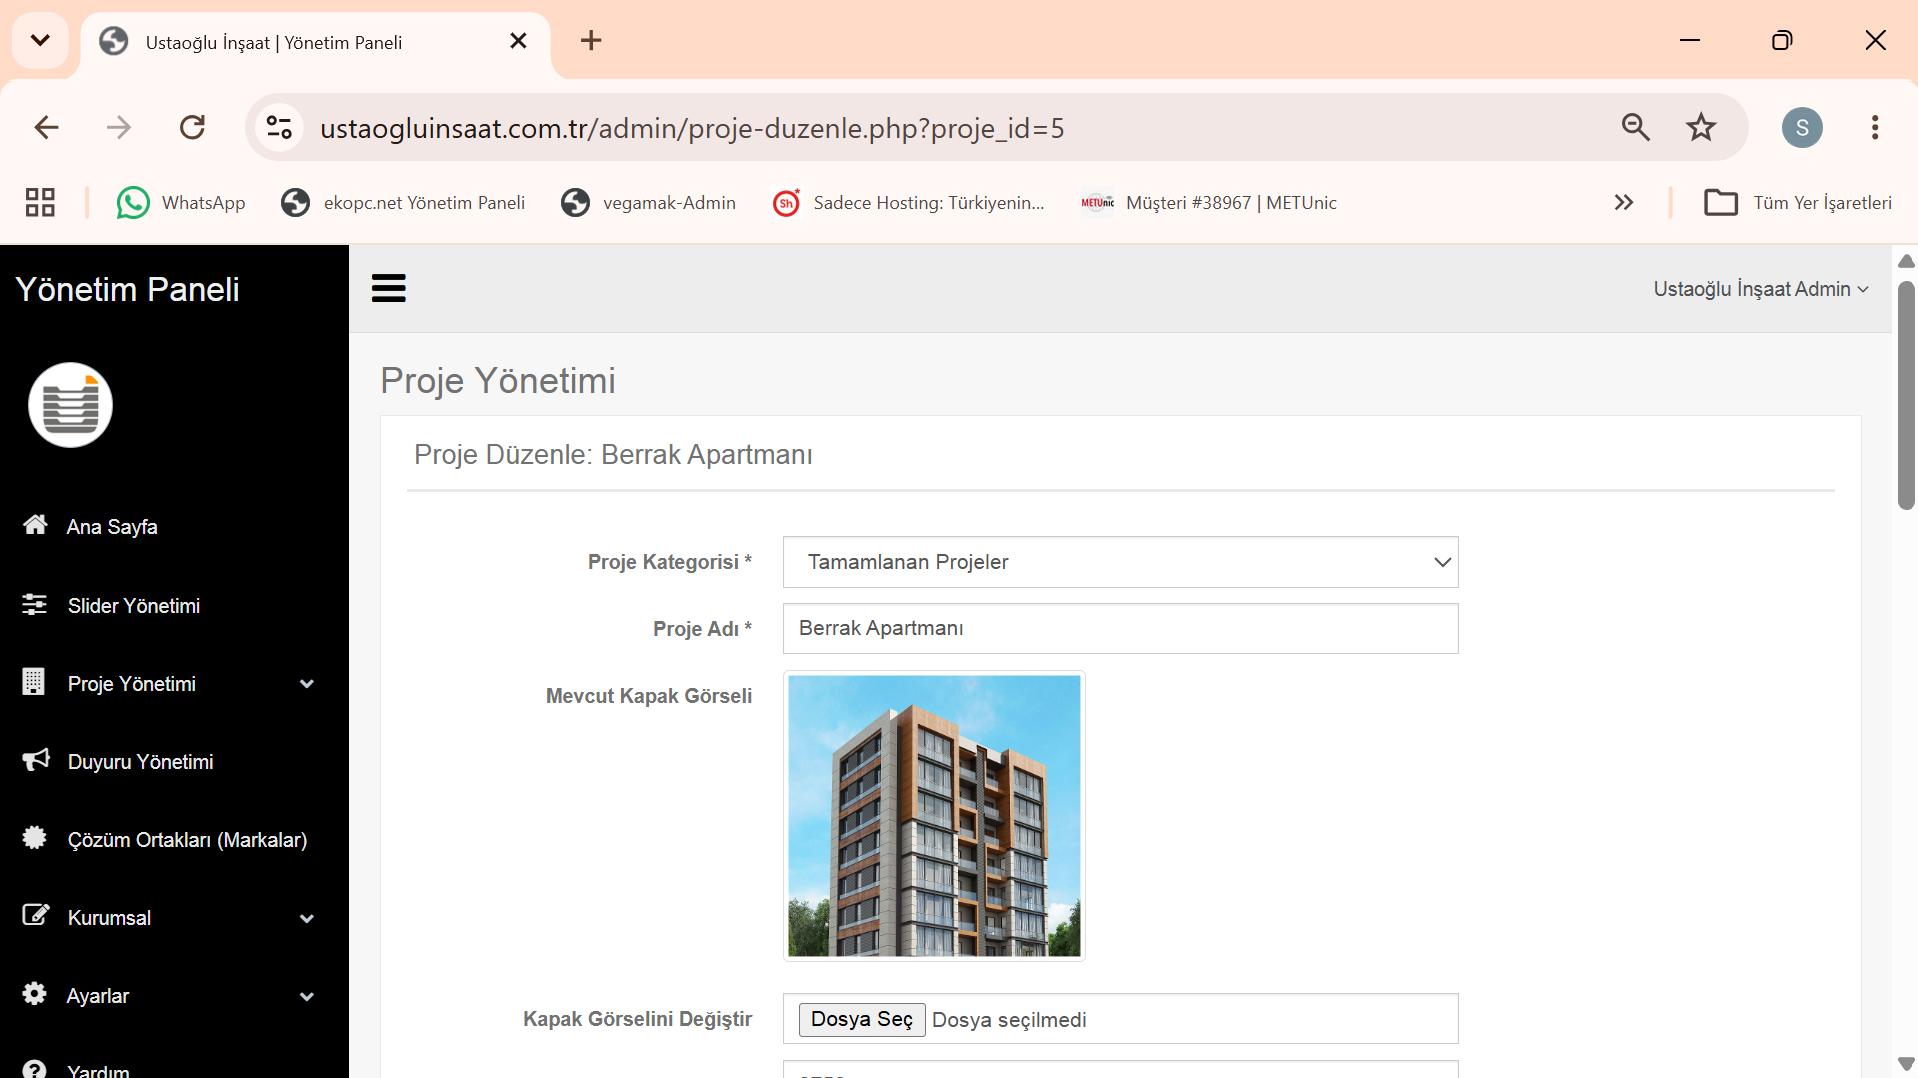
Task: Open Ustaoğlu İnşaat Admin user dropdown
Action: (x=1760, y=289)
